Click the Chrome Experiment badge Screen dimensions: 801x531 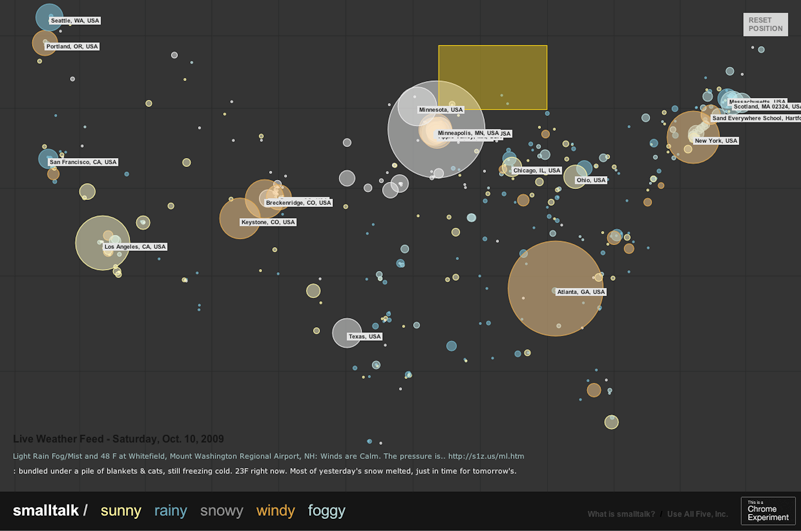tap(768, 511)
